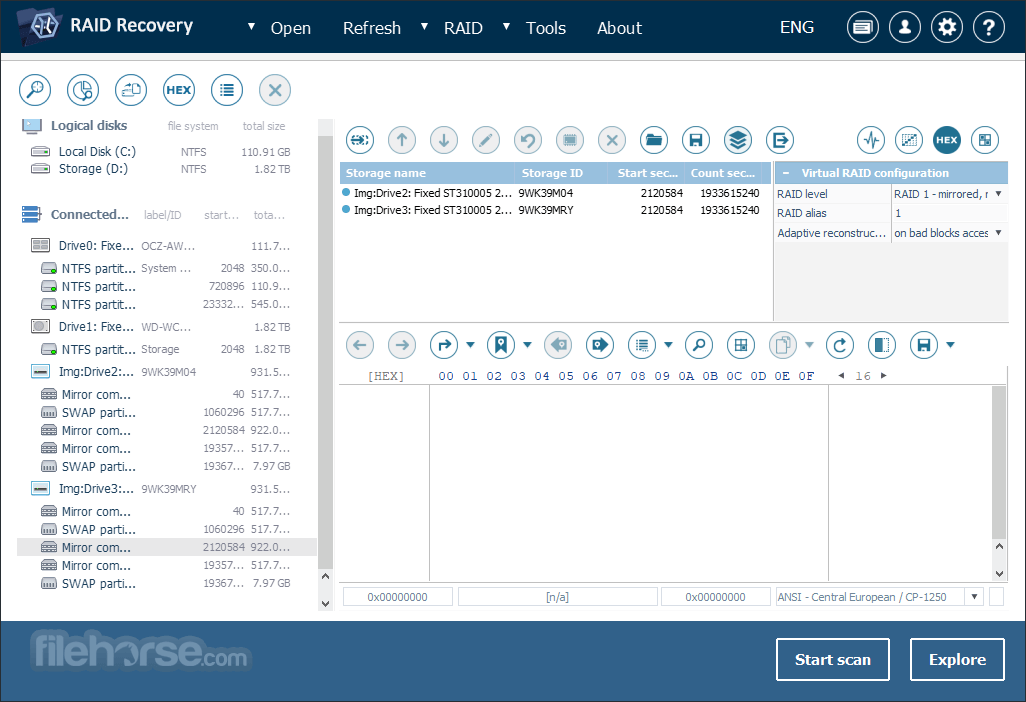This screenshot has width=1026, height=702.
Task: Select Img:Drive3 row in storage list
Action: tap(555, 210)
